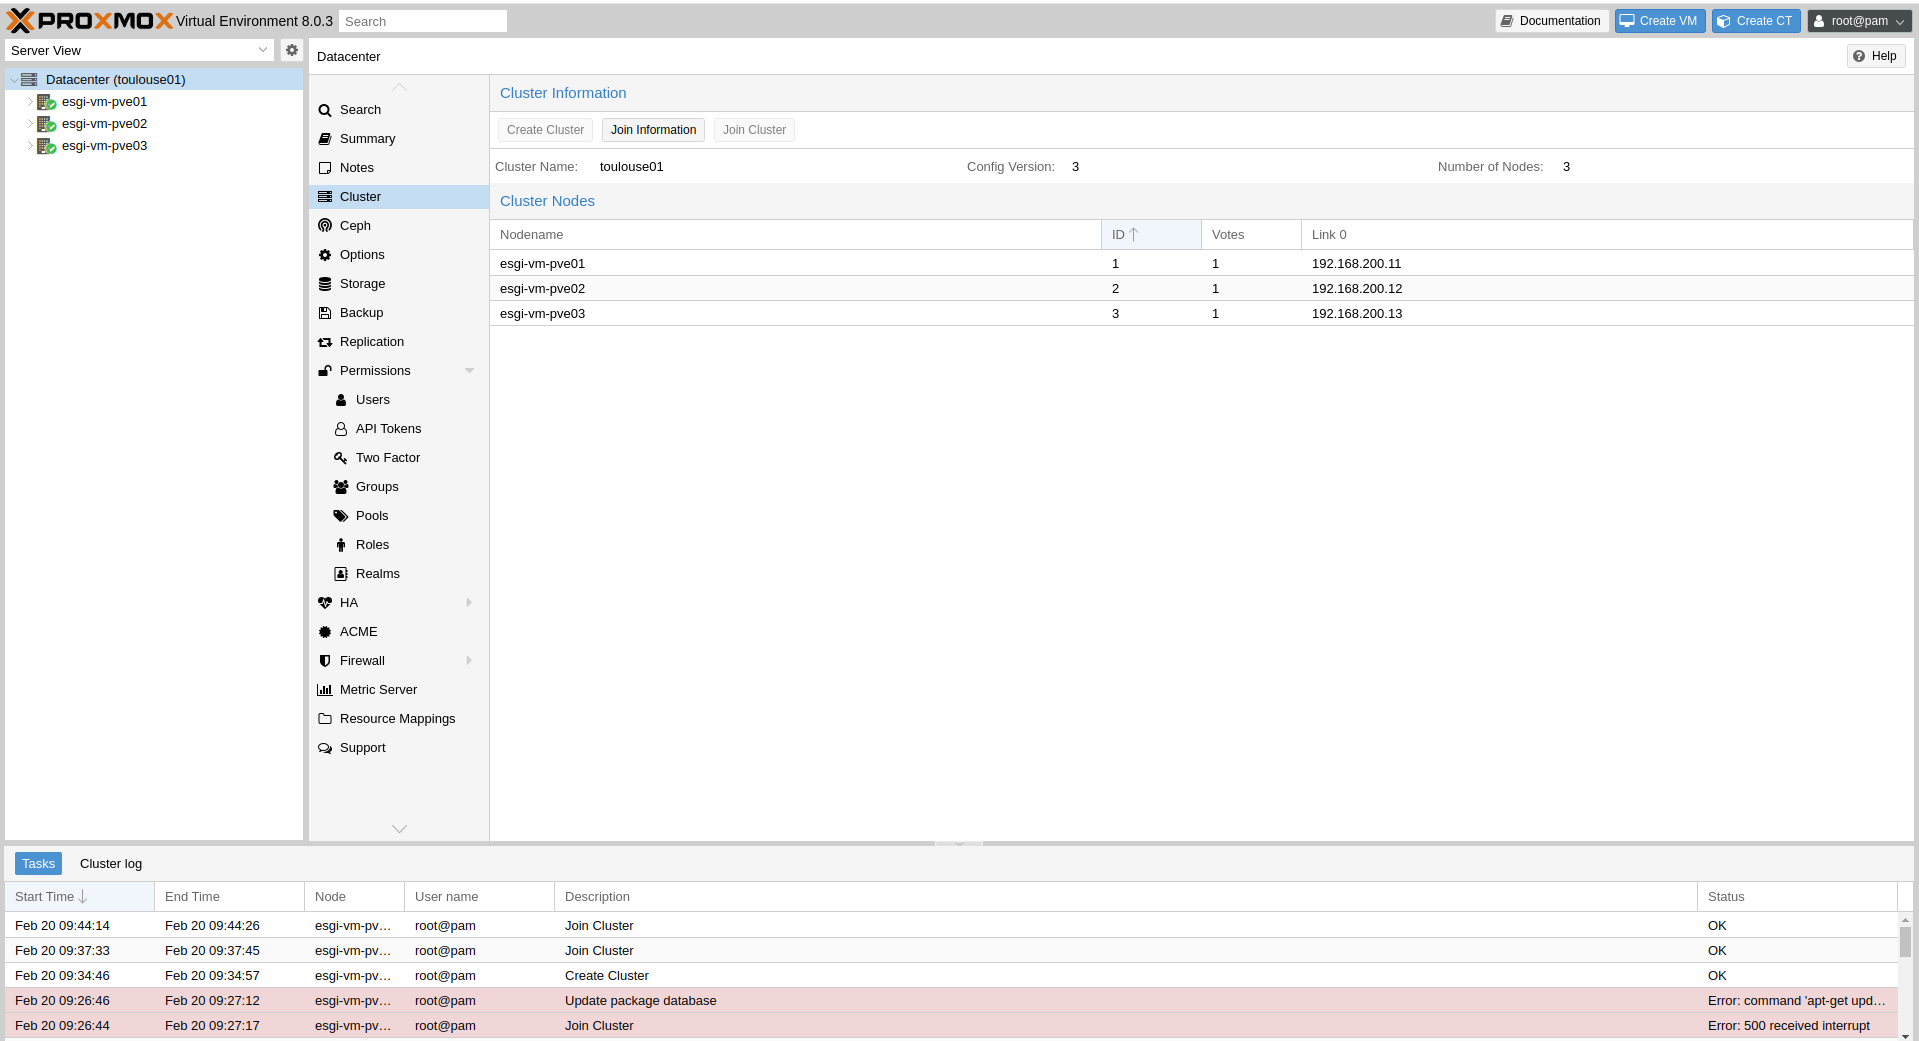Sort cluster nodes by Votes header
Screen dimensions: 1919x1041
pyautogui.click(x=1251, y=235)
